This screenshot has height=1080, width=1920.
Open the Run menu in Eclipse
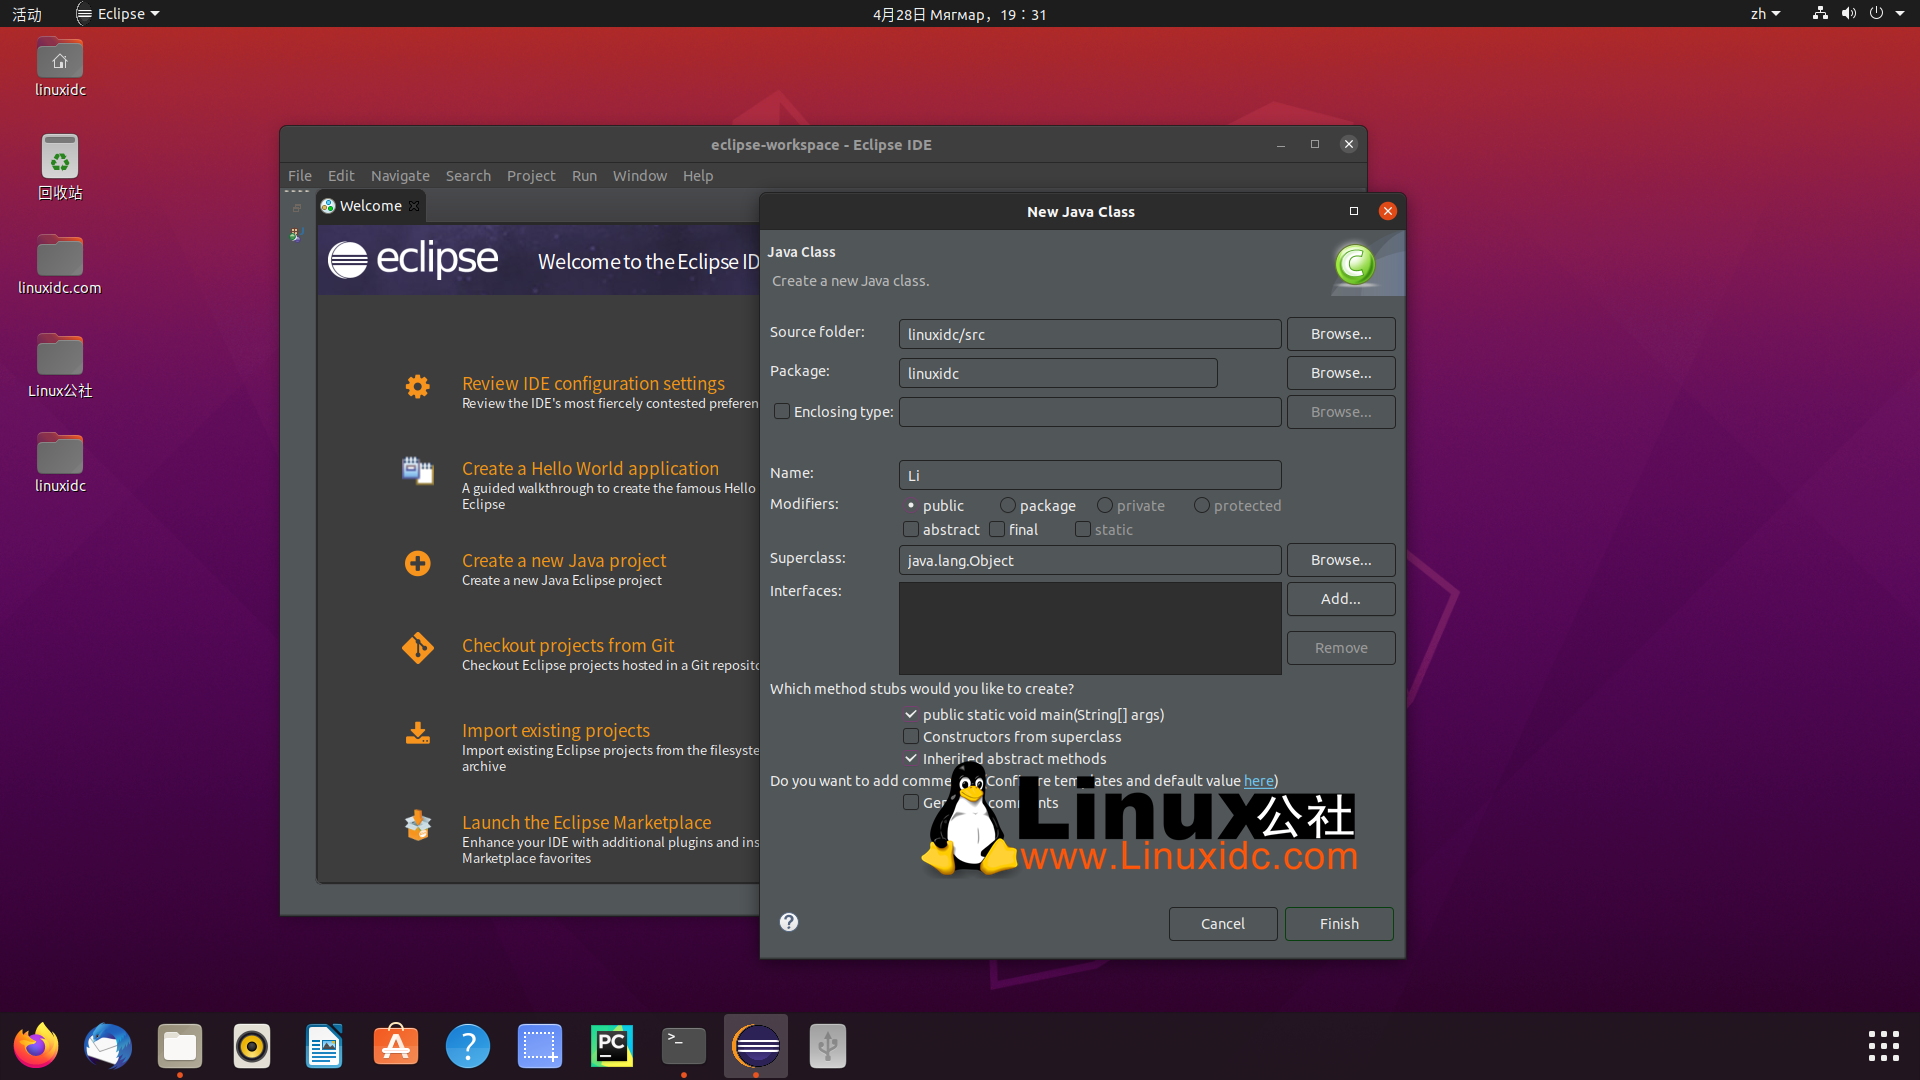(582, 174)
